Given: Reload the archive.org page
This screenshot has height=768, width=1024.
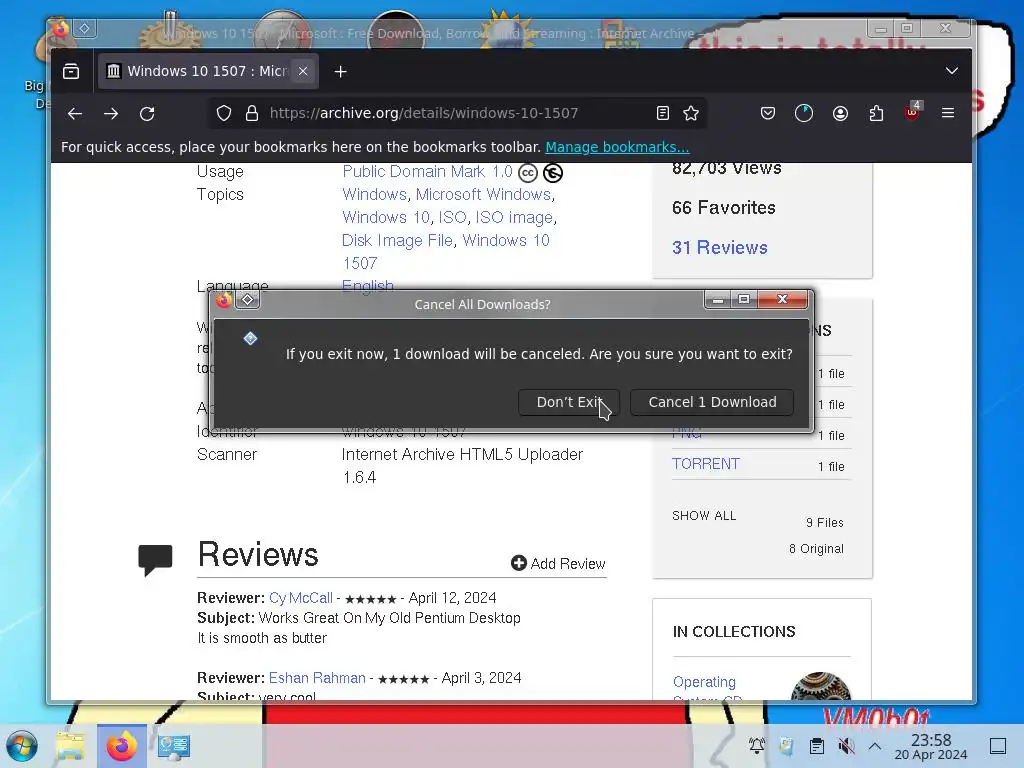Looking at the screenshot, I should [147, 114].
